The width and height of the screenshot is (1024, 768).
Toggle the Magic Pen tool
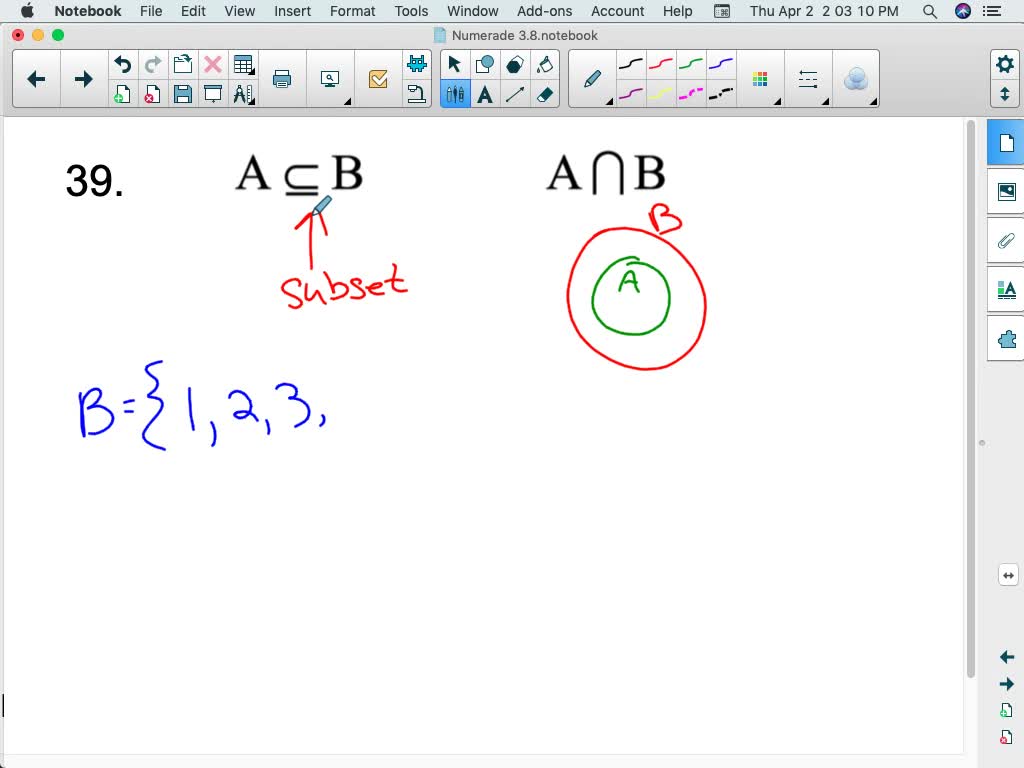(857, 79)
